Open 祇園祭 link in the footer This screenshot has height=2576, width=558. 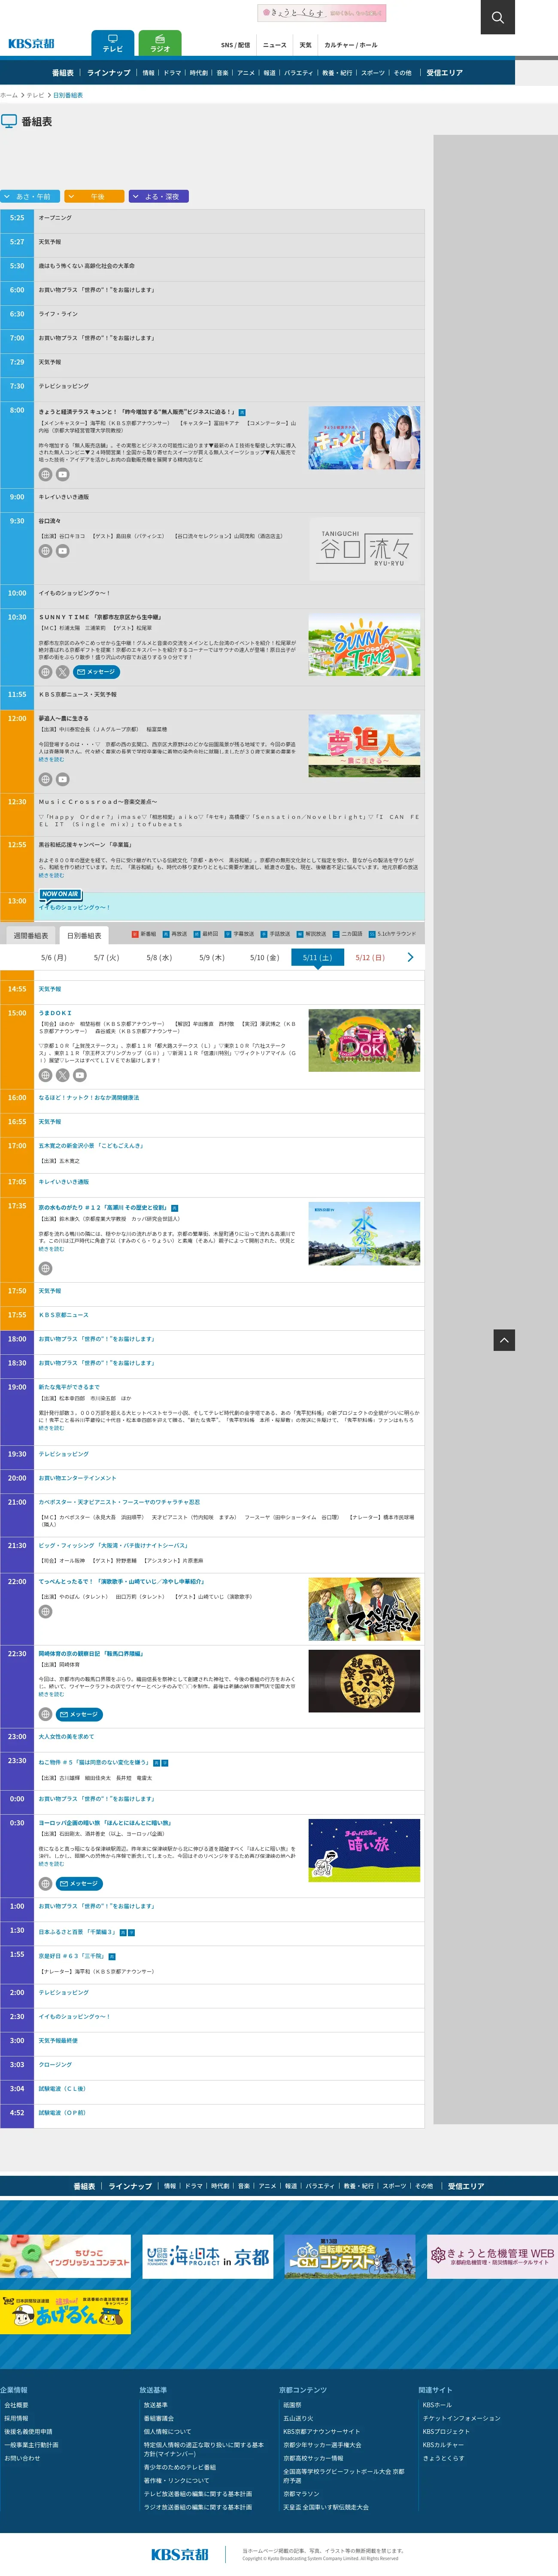[x=292, y=2405]
